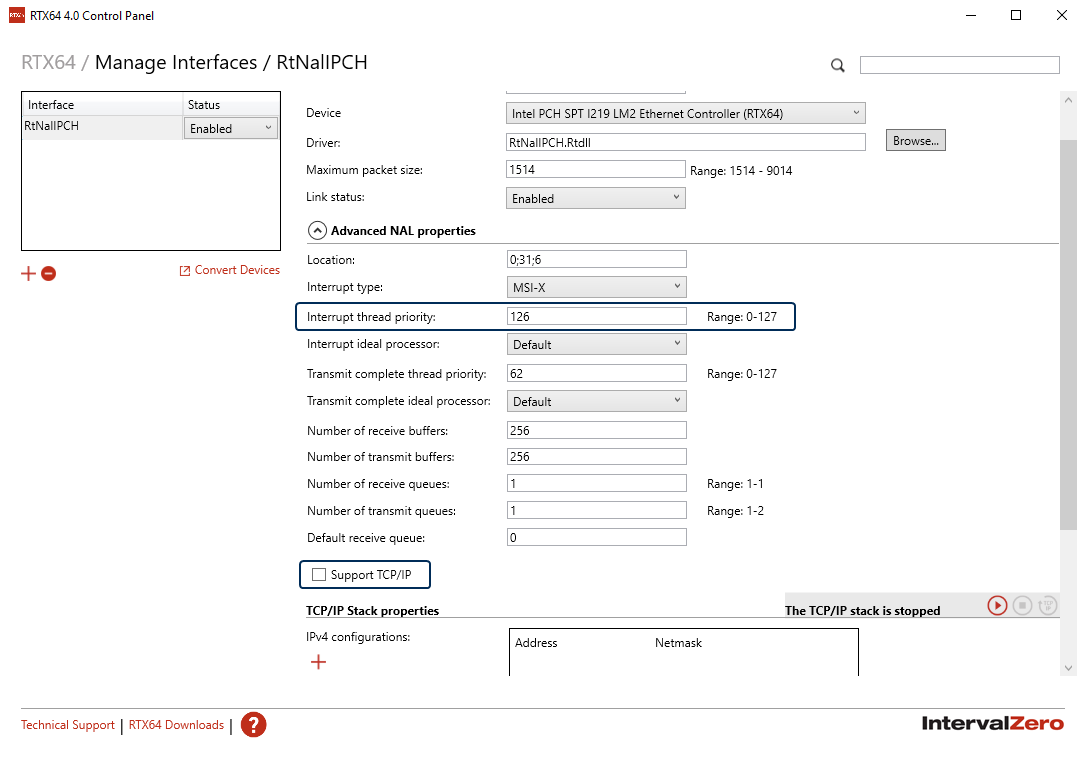
Task: Open the RtNalIPCH Status dropdown
Action: pyautogui.click(x=230, y=128)
